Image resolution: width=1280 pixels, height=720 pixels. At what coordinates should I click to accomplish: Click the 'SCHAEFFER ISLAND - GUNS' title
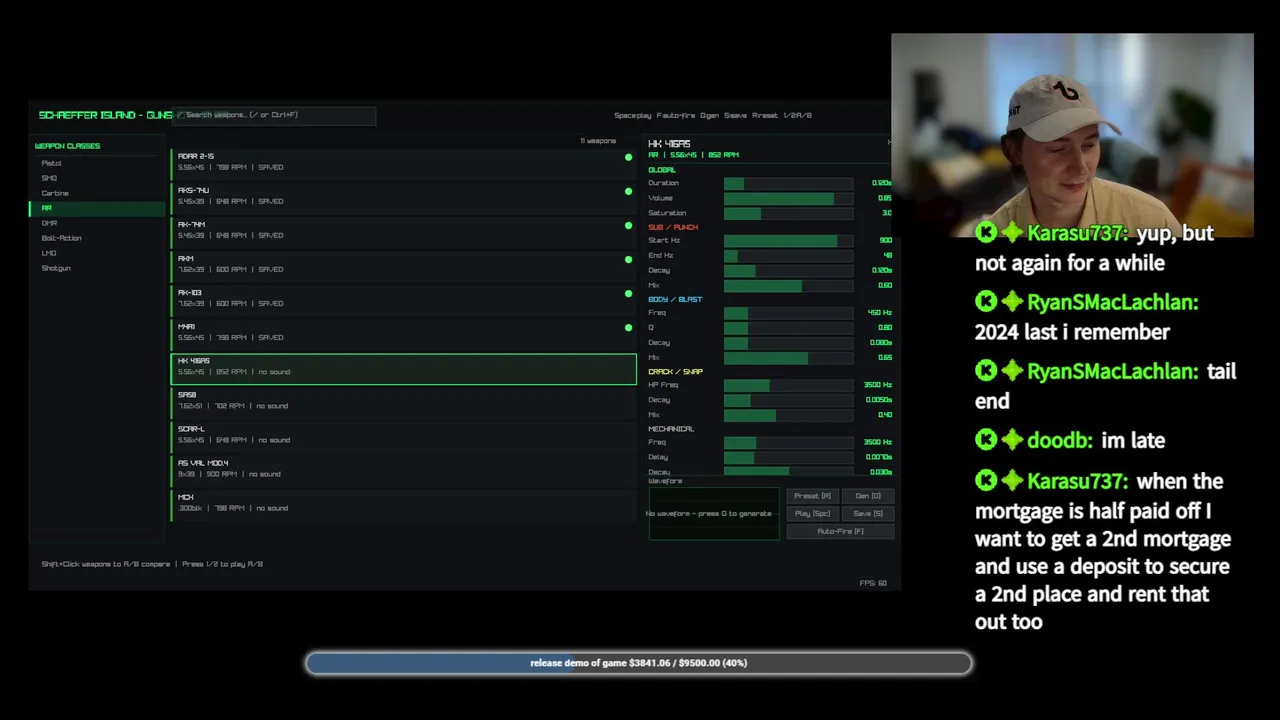tap(105, 115)
